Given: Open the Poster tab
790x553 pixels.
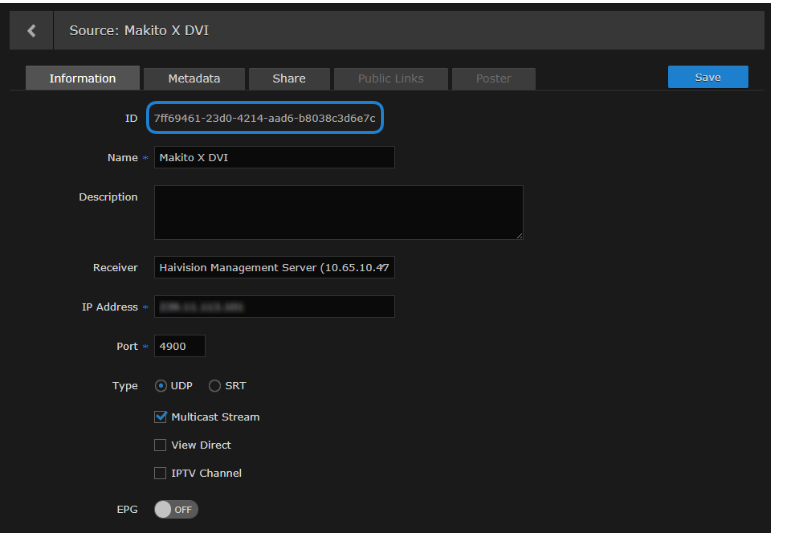Looking at the screenshot, I should tap(493, 78).
